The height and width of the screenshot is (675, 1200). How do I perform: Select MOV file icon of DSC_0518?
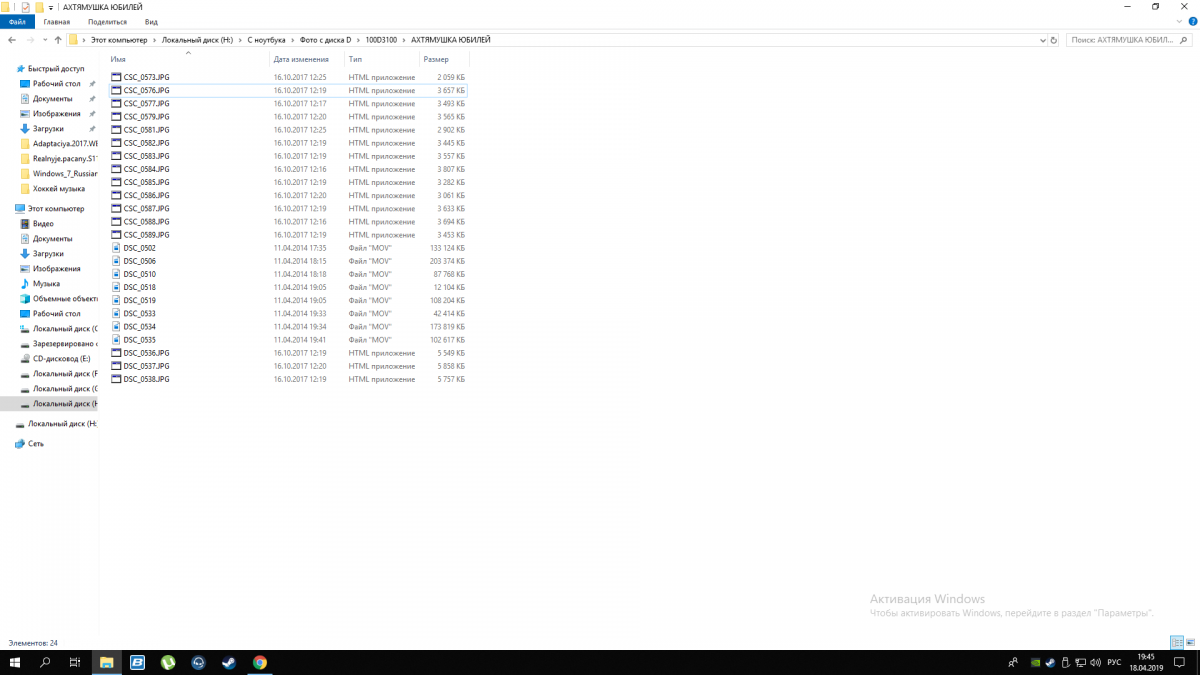(x=116, y=288)
